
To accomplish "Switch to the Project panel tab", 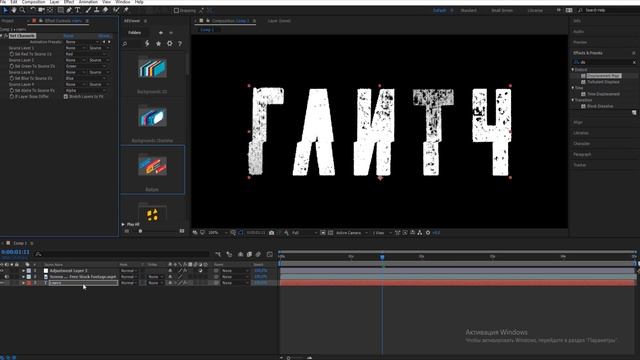I will (x=8, y=21).
